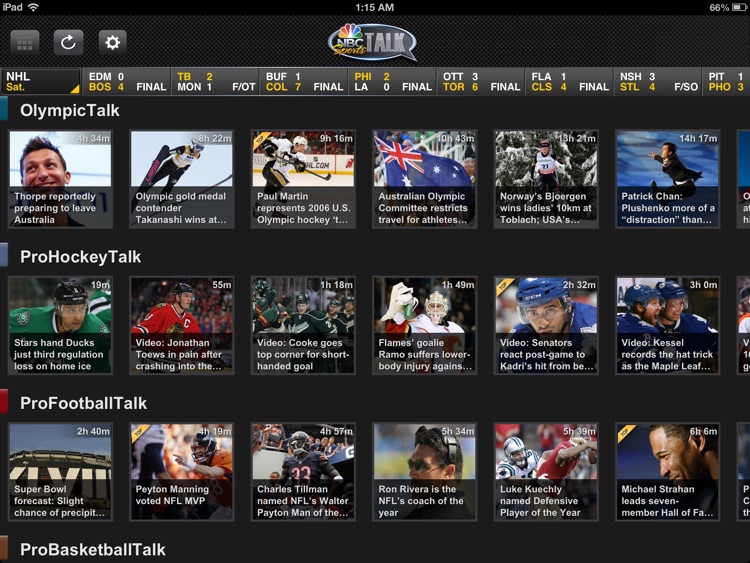Open Norway's Bjoergen wins 10km story
The image size is (750, 563).
click(x=546, y=179)
